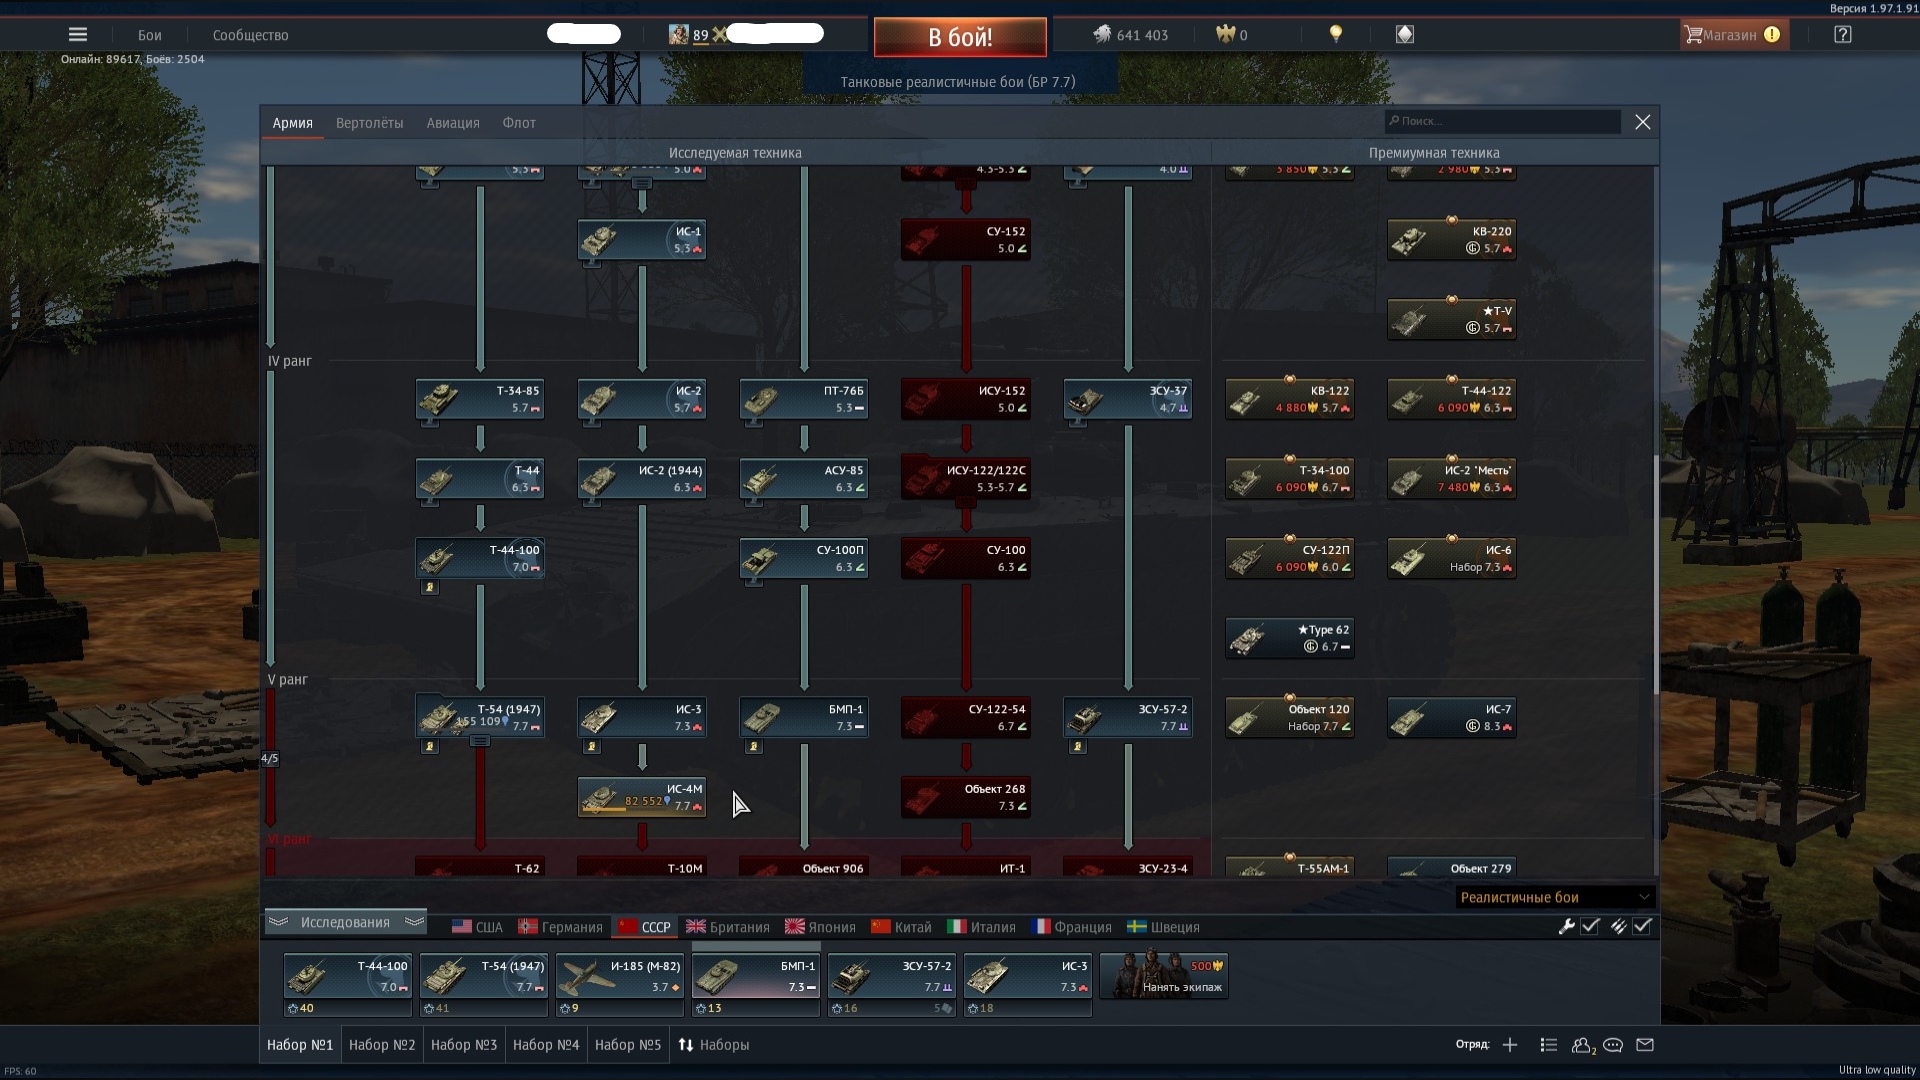Open the Сообщество menu
Image resolution: width=1920 pixels, height=1080 pixels.
[250, 35]
